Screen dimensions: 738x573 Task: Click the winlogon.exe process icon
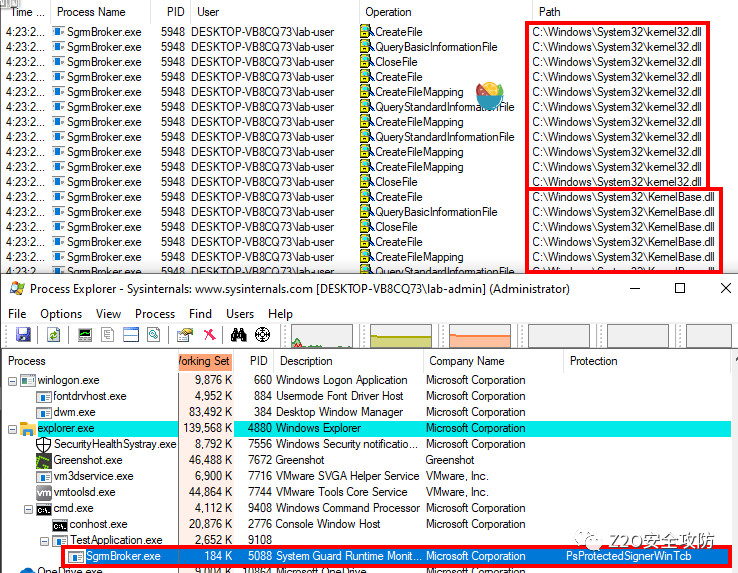tap(28, 380)
